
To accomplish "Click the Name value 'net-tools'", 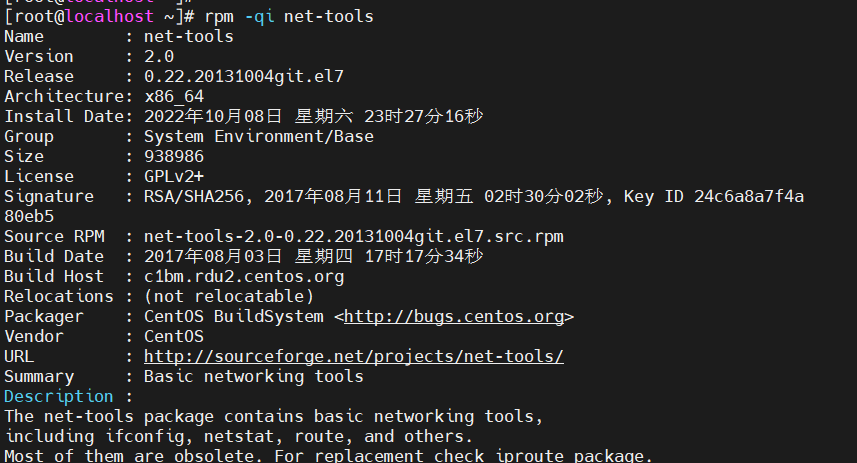I will click(x=189, y=36).
